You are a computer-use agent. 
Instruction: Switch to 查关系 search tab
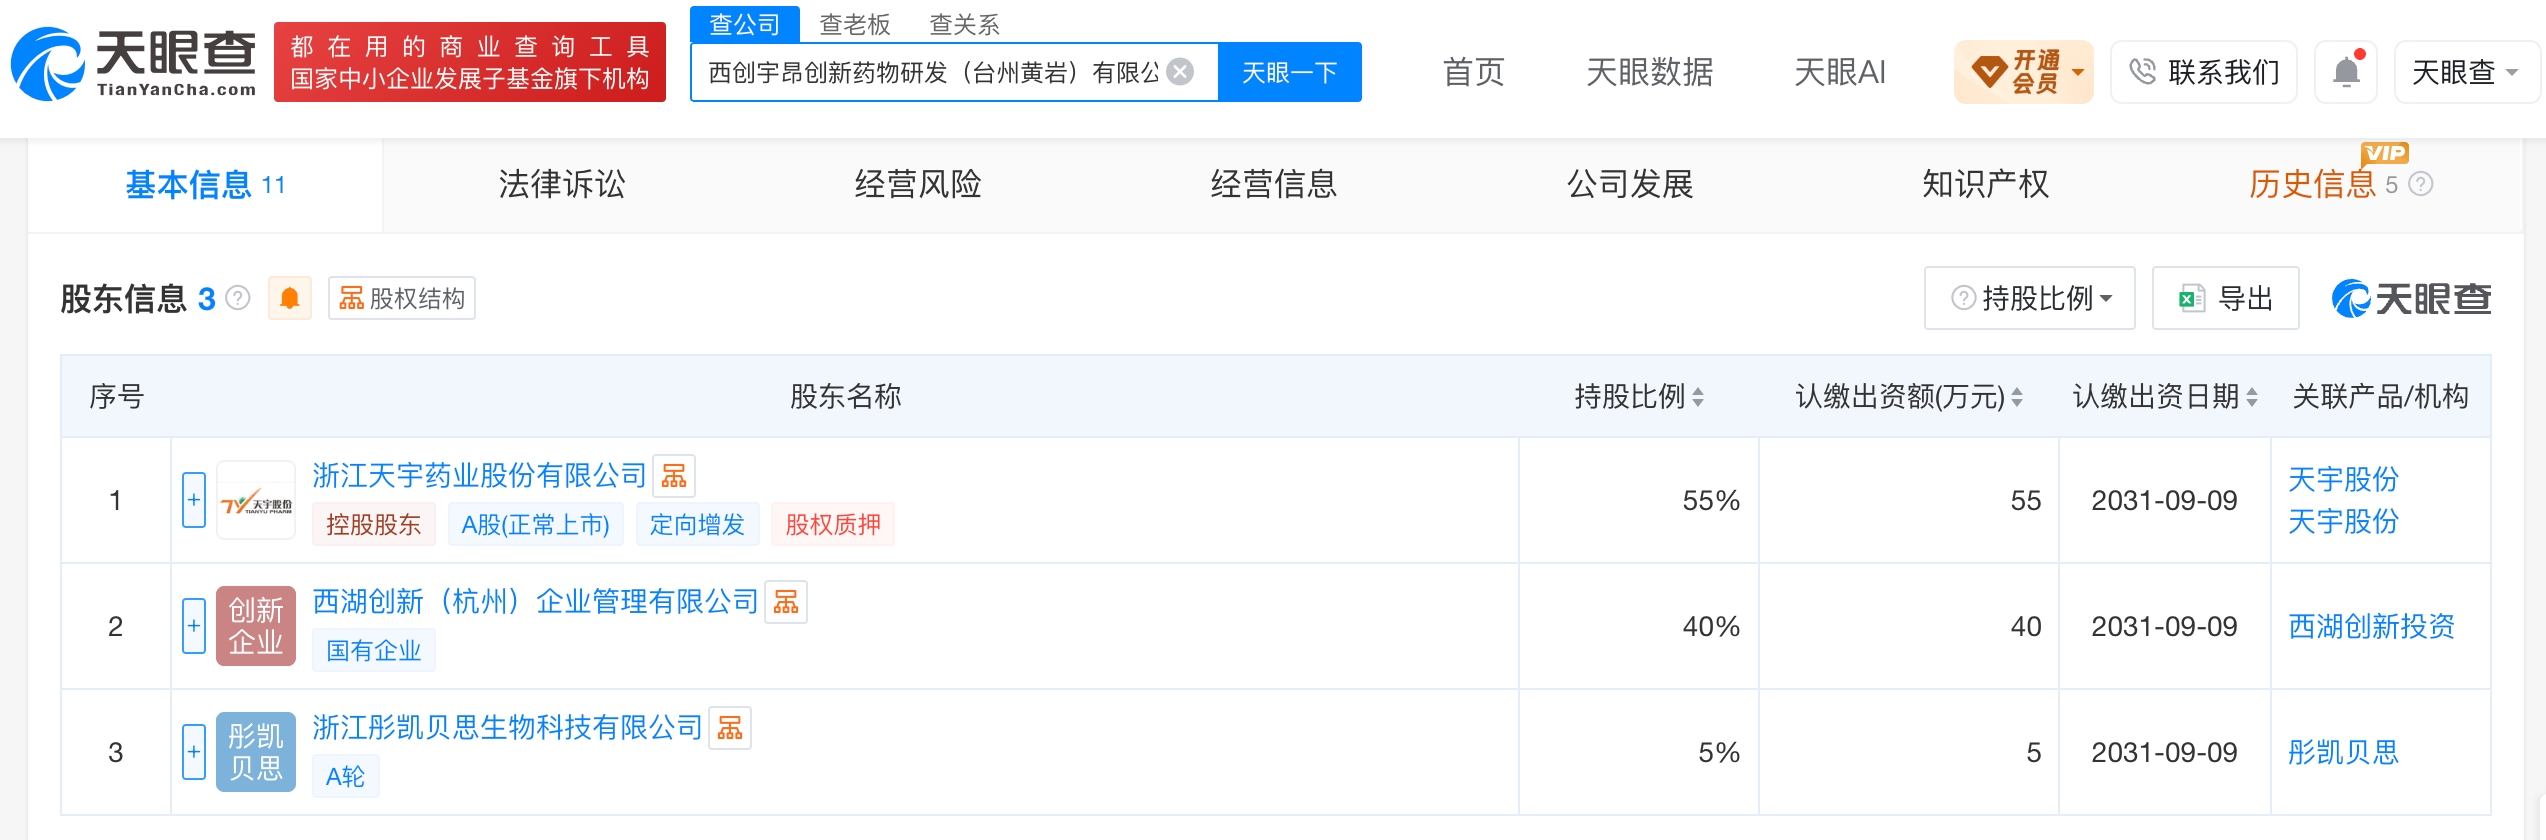[x=965, y=24]
